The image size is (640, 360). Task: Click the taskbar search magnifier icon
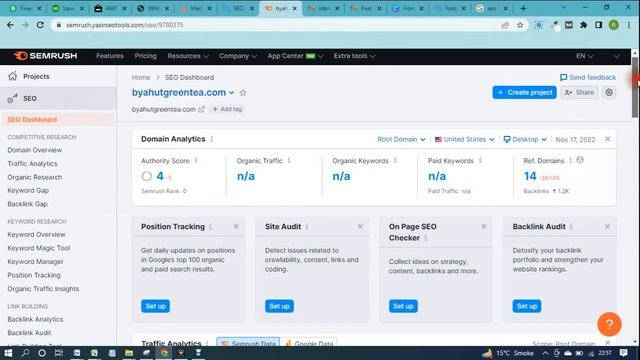coord(25,353)
